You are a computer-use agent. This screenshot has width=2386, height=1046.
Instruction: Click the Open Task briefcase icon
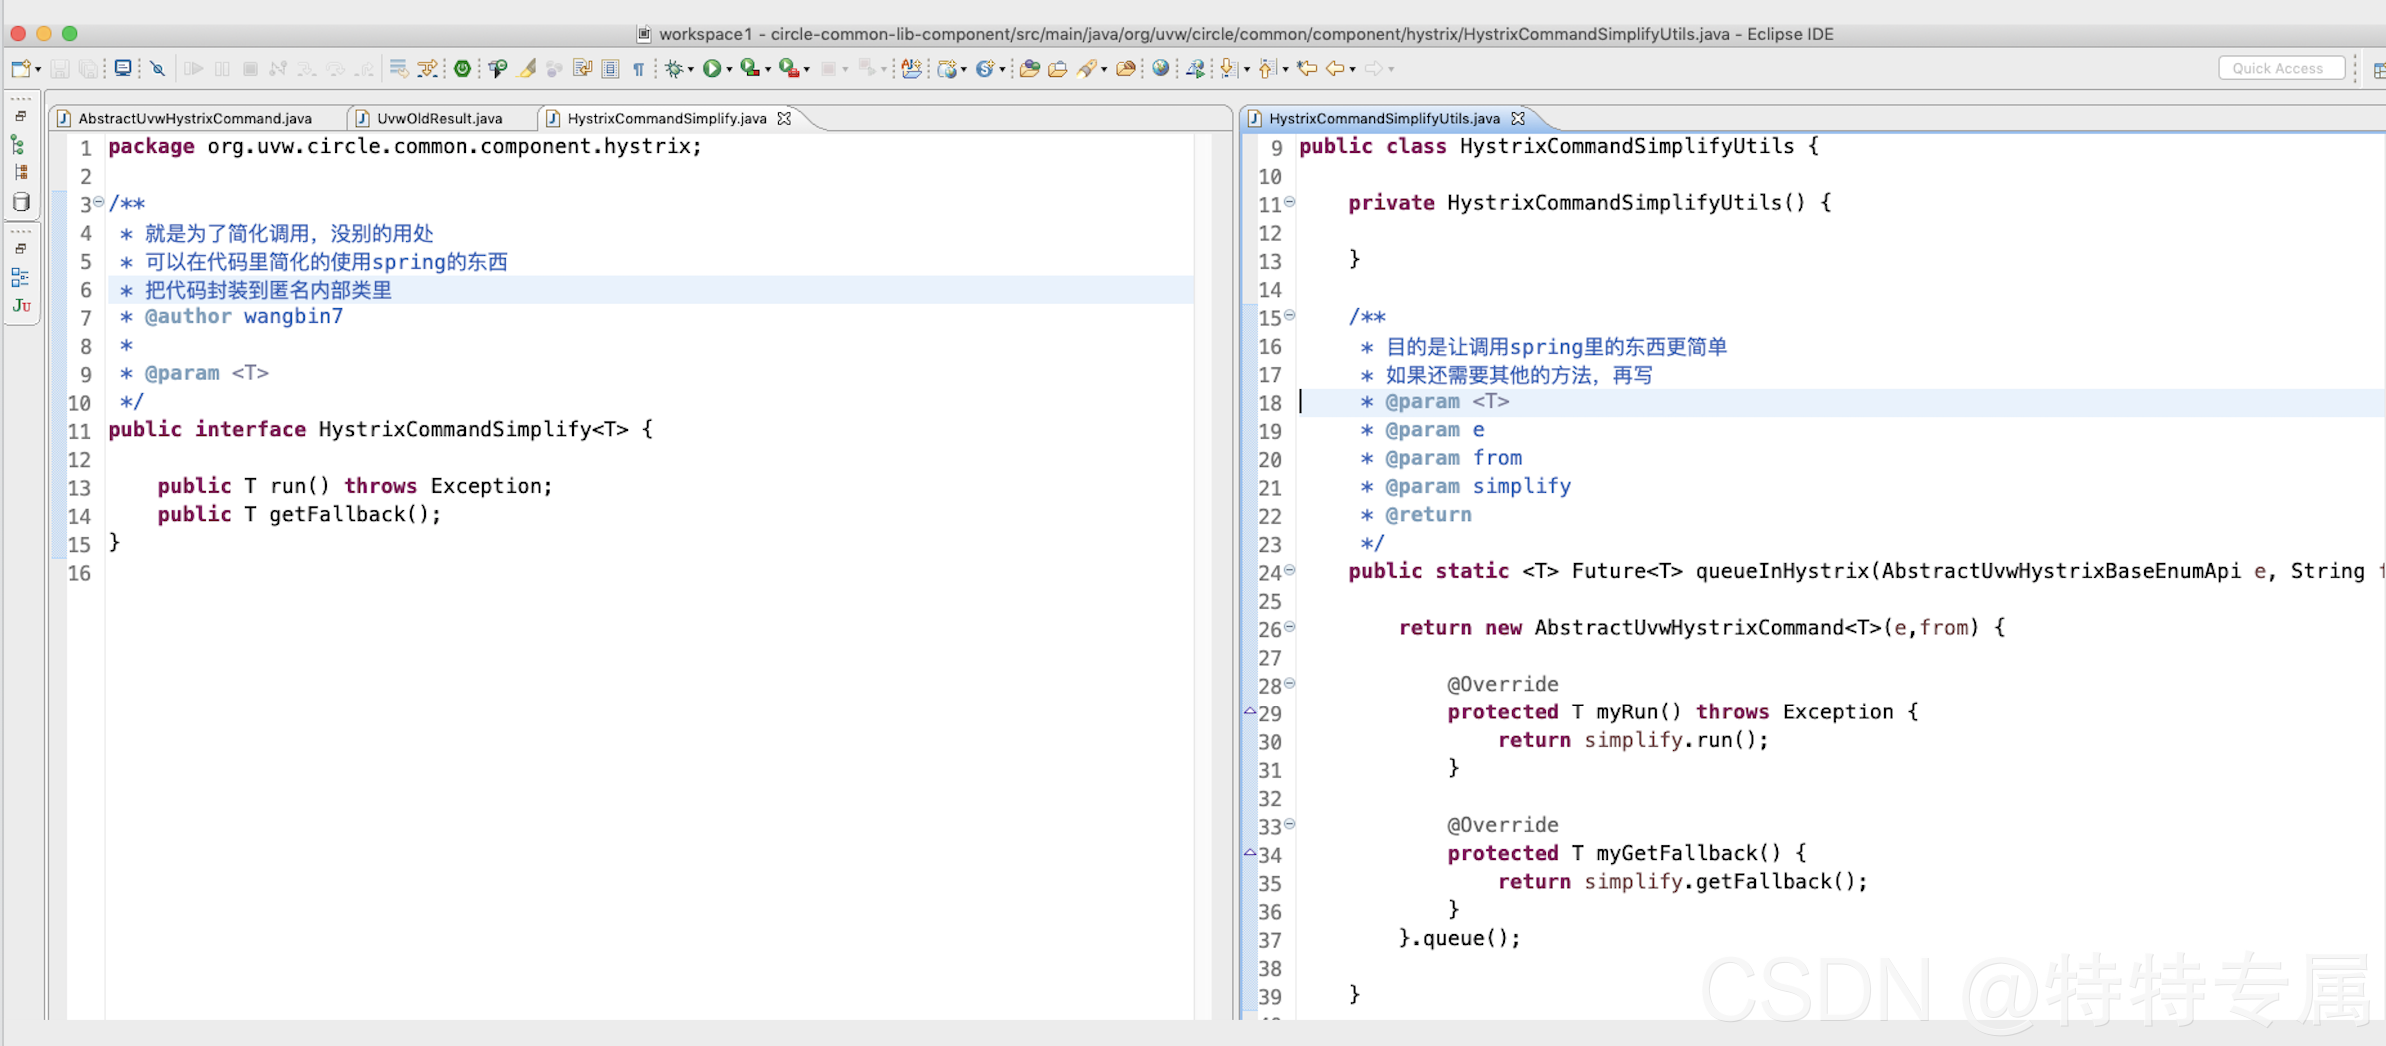point(1058,69)
